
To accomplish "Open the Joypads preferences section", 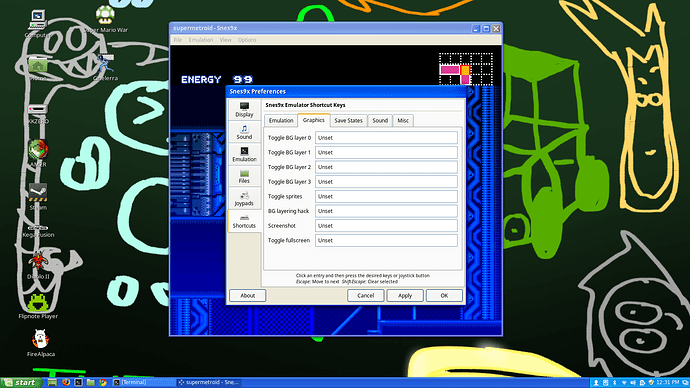I will tap(244, 199).
